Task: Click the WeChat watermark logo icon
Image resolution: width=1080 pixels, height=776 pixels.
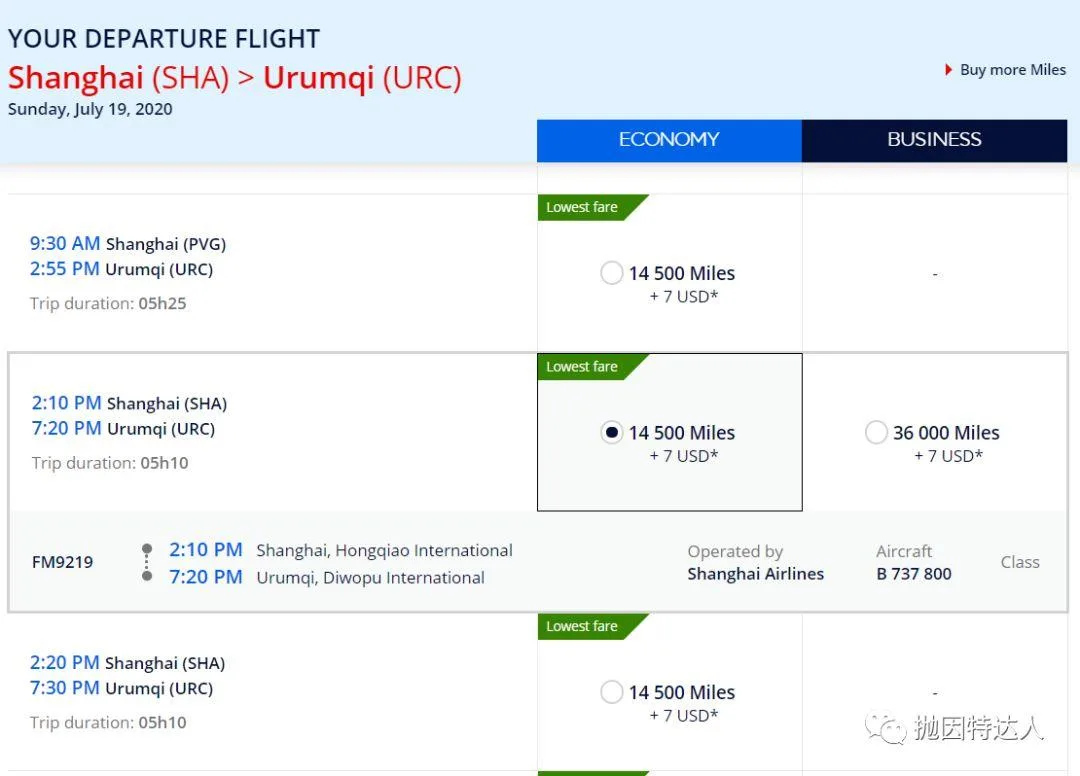Action: (x=886, y=728)
